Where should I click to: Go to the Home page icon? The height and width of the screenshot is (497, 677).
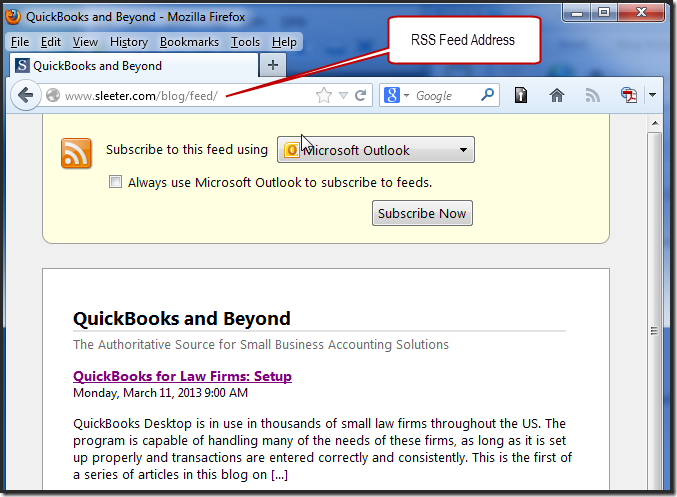point(557,95)
